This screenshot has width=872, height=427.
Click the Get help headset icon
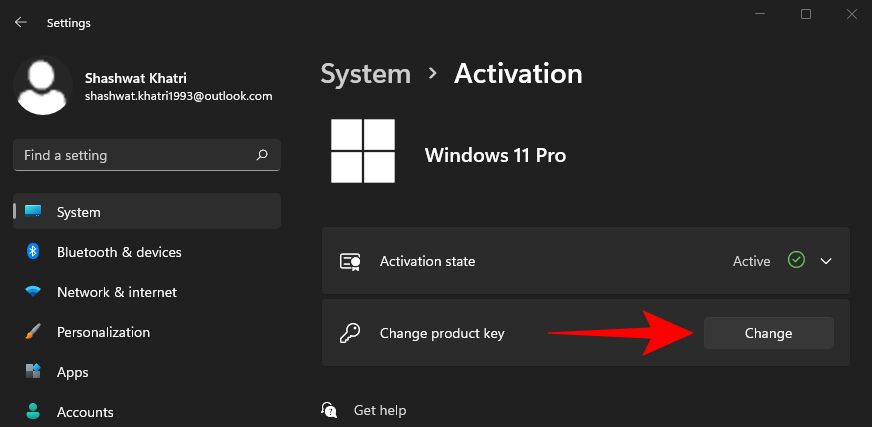[330, 410]
